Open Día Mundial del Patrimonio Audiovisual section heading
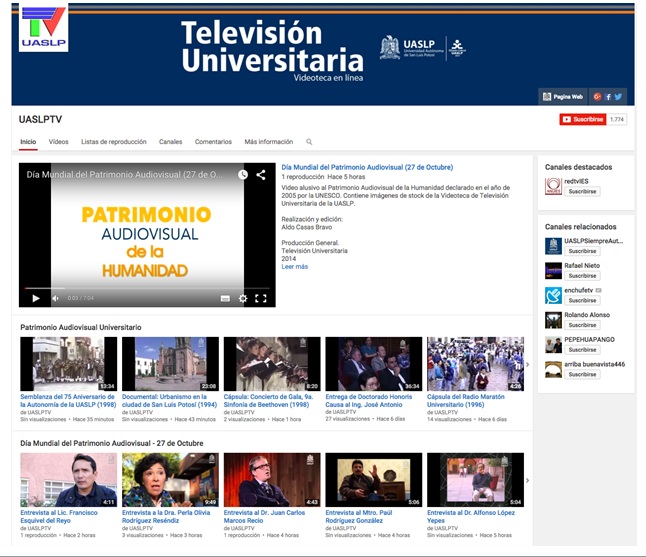The width and height of the screenshot is (646, 557). tap(112, 443)
